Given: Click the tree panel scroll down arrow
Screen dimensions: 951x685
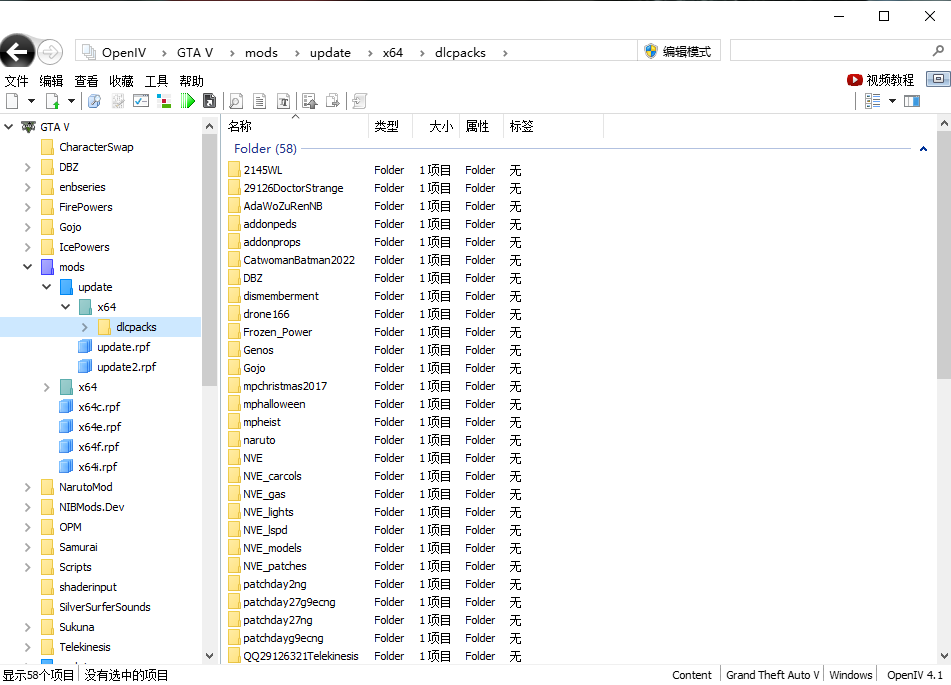Looking at the screenshot, I should coord(209,655).
